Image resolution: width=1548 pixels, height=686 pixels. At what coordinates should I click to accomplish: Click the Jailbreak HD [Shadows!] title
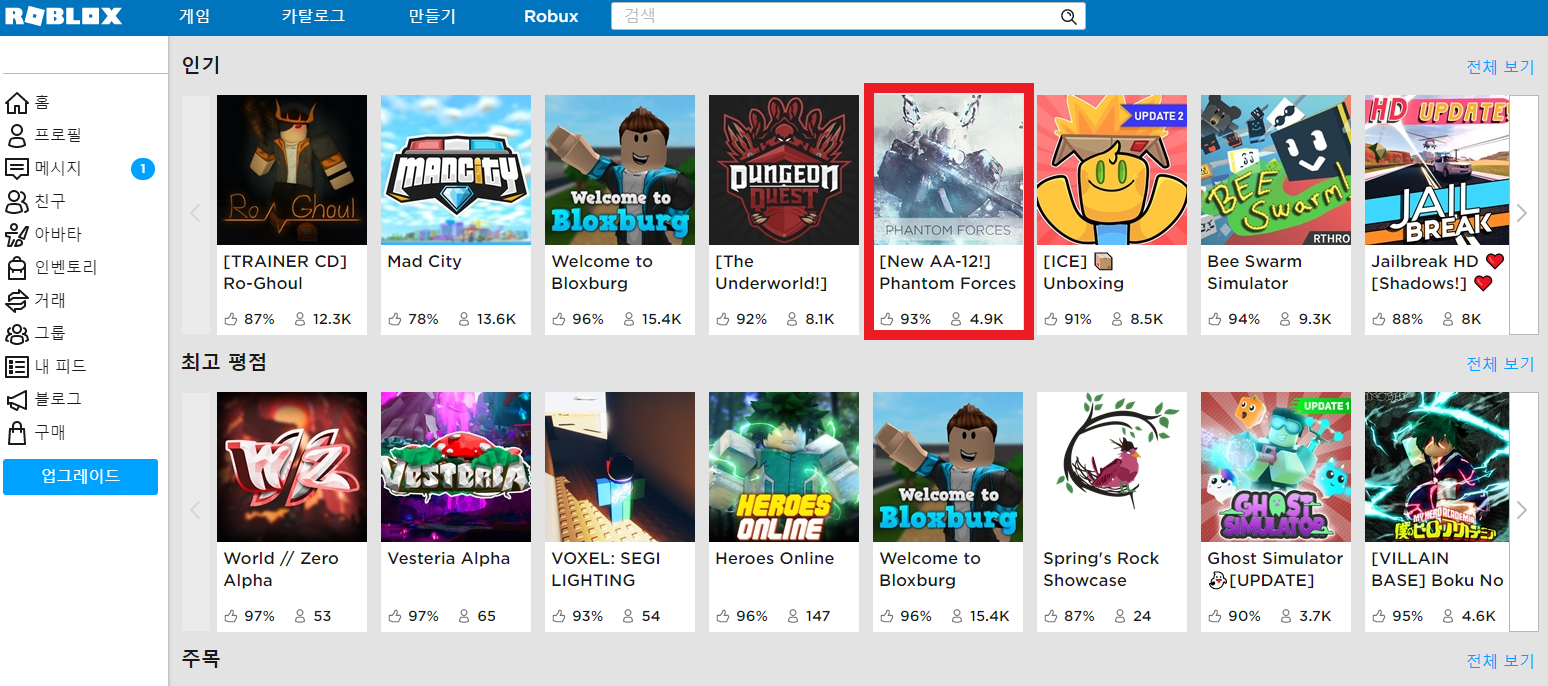(x=1438, y=272)
